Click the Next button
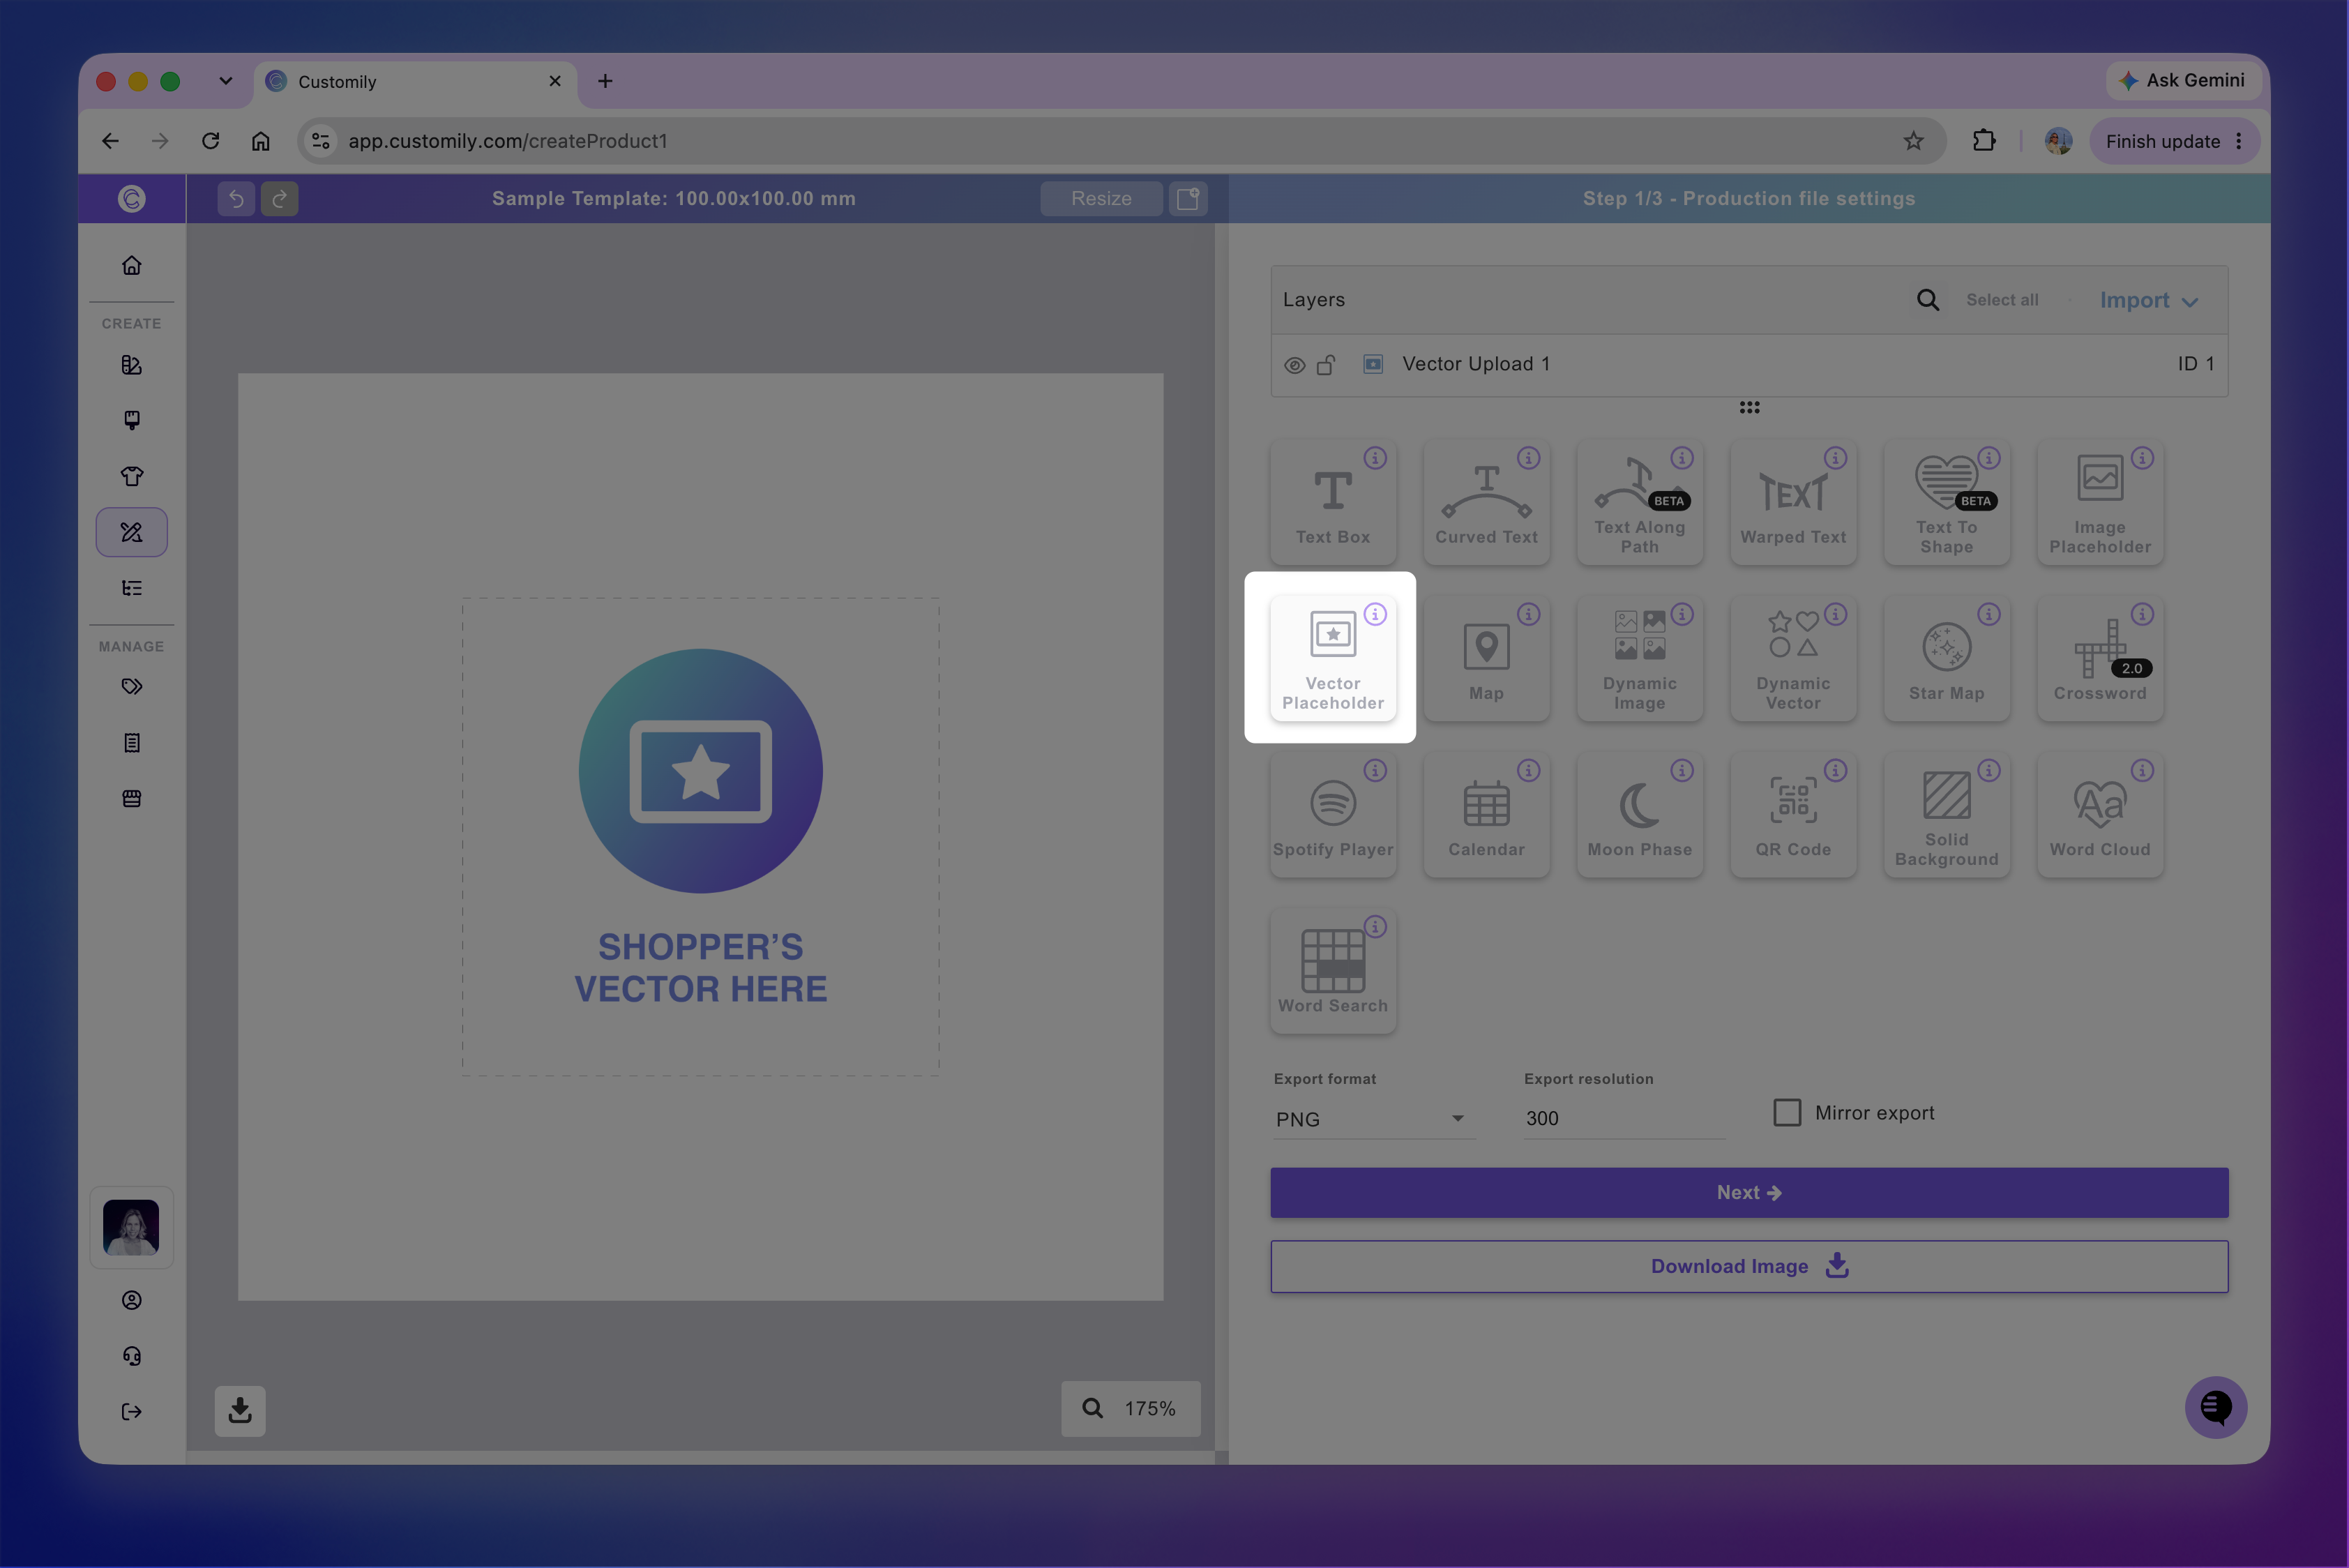2349x1568 pixels. [1749, 1192]
